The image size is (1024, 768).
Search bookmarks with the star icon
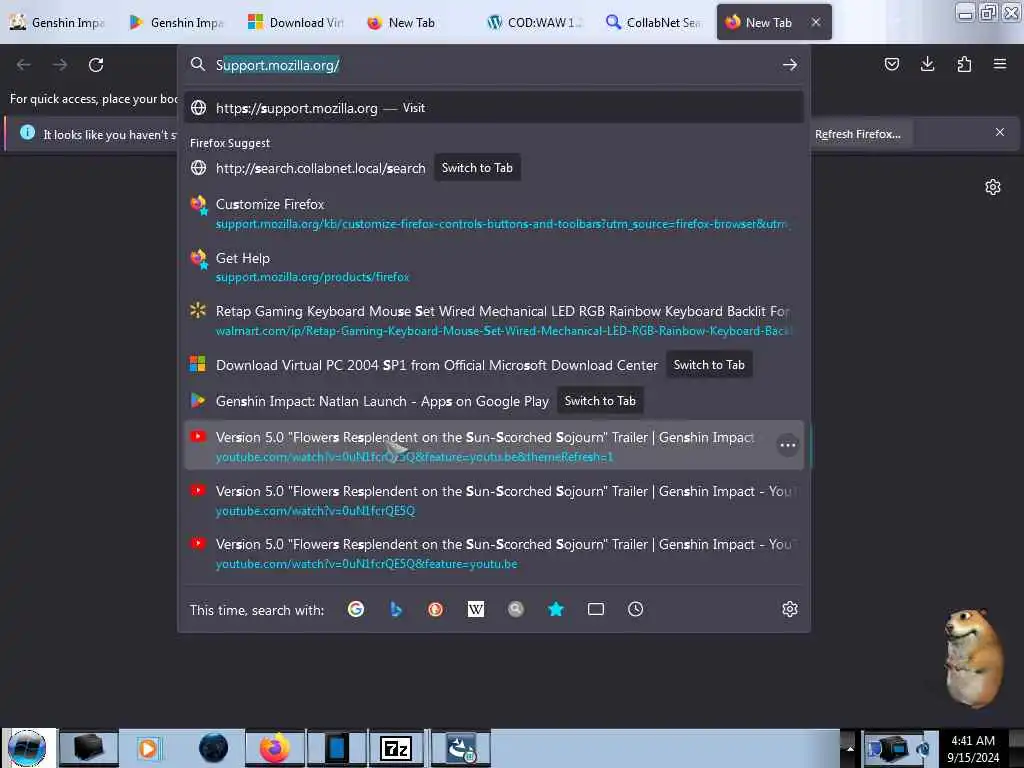pos(556,609)
